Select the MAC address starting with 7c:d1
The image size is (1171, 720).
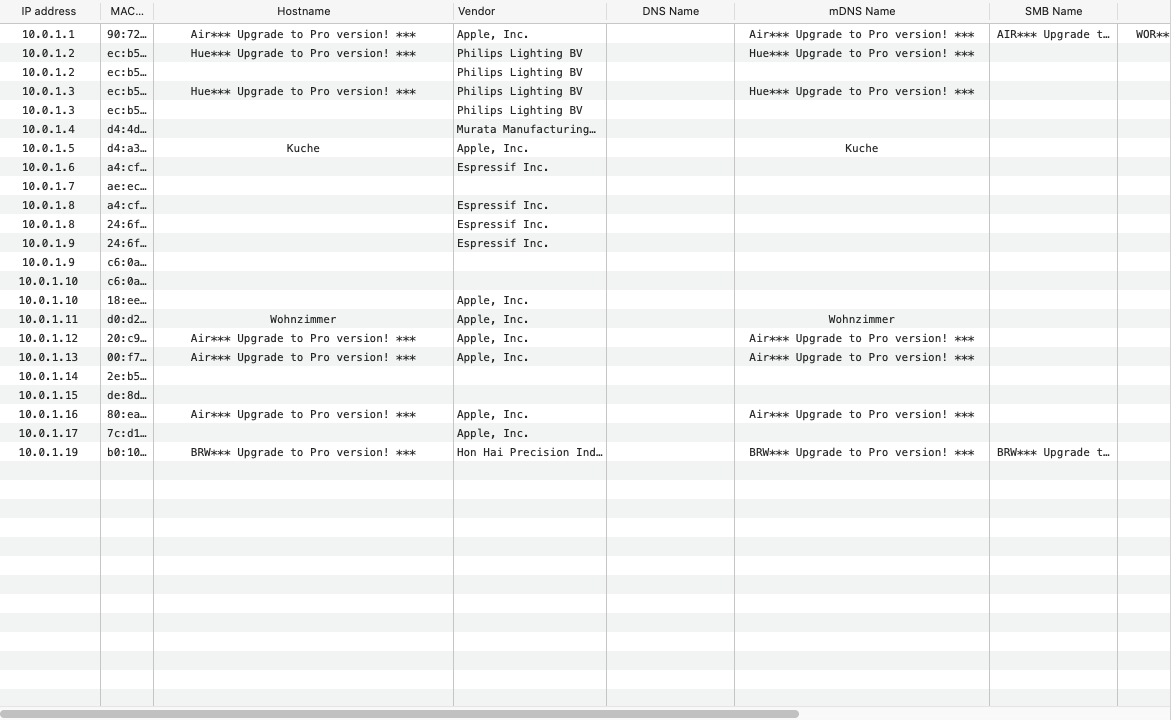(127, 433)
